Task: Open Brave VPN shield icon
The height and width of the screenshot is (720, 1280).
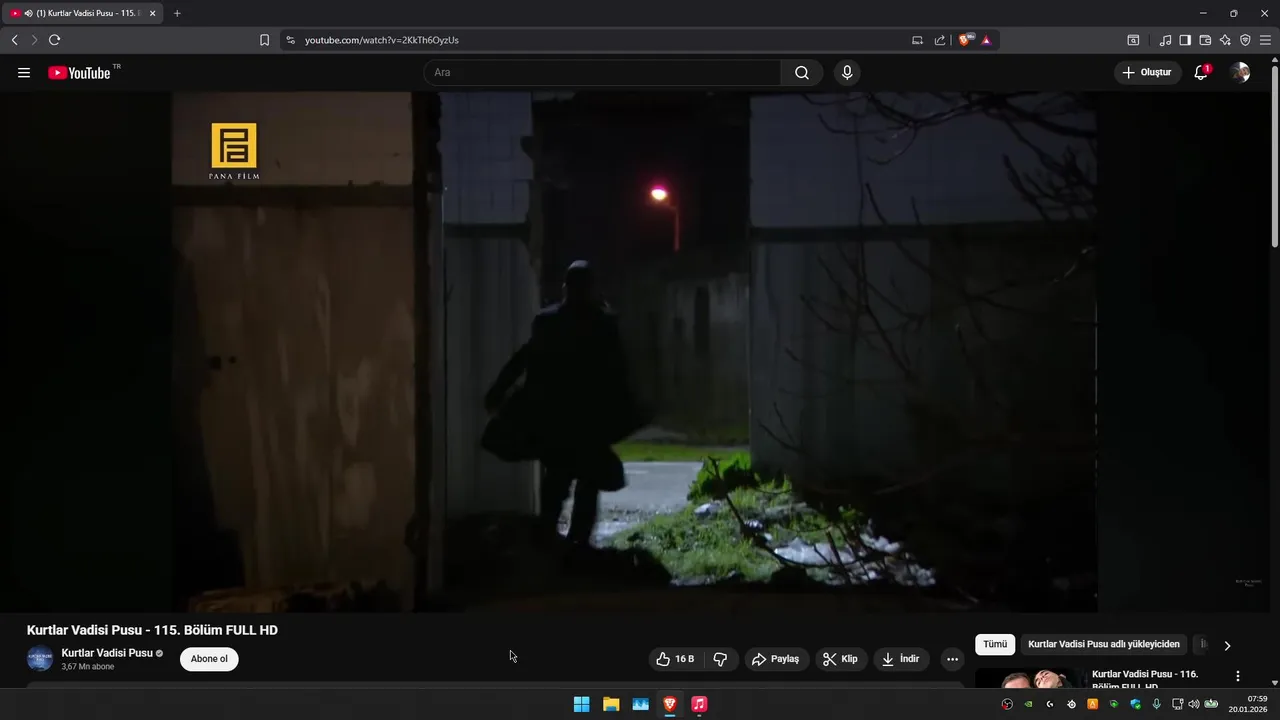Action: click(1245, 40)
